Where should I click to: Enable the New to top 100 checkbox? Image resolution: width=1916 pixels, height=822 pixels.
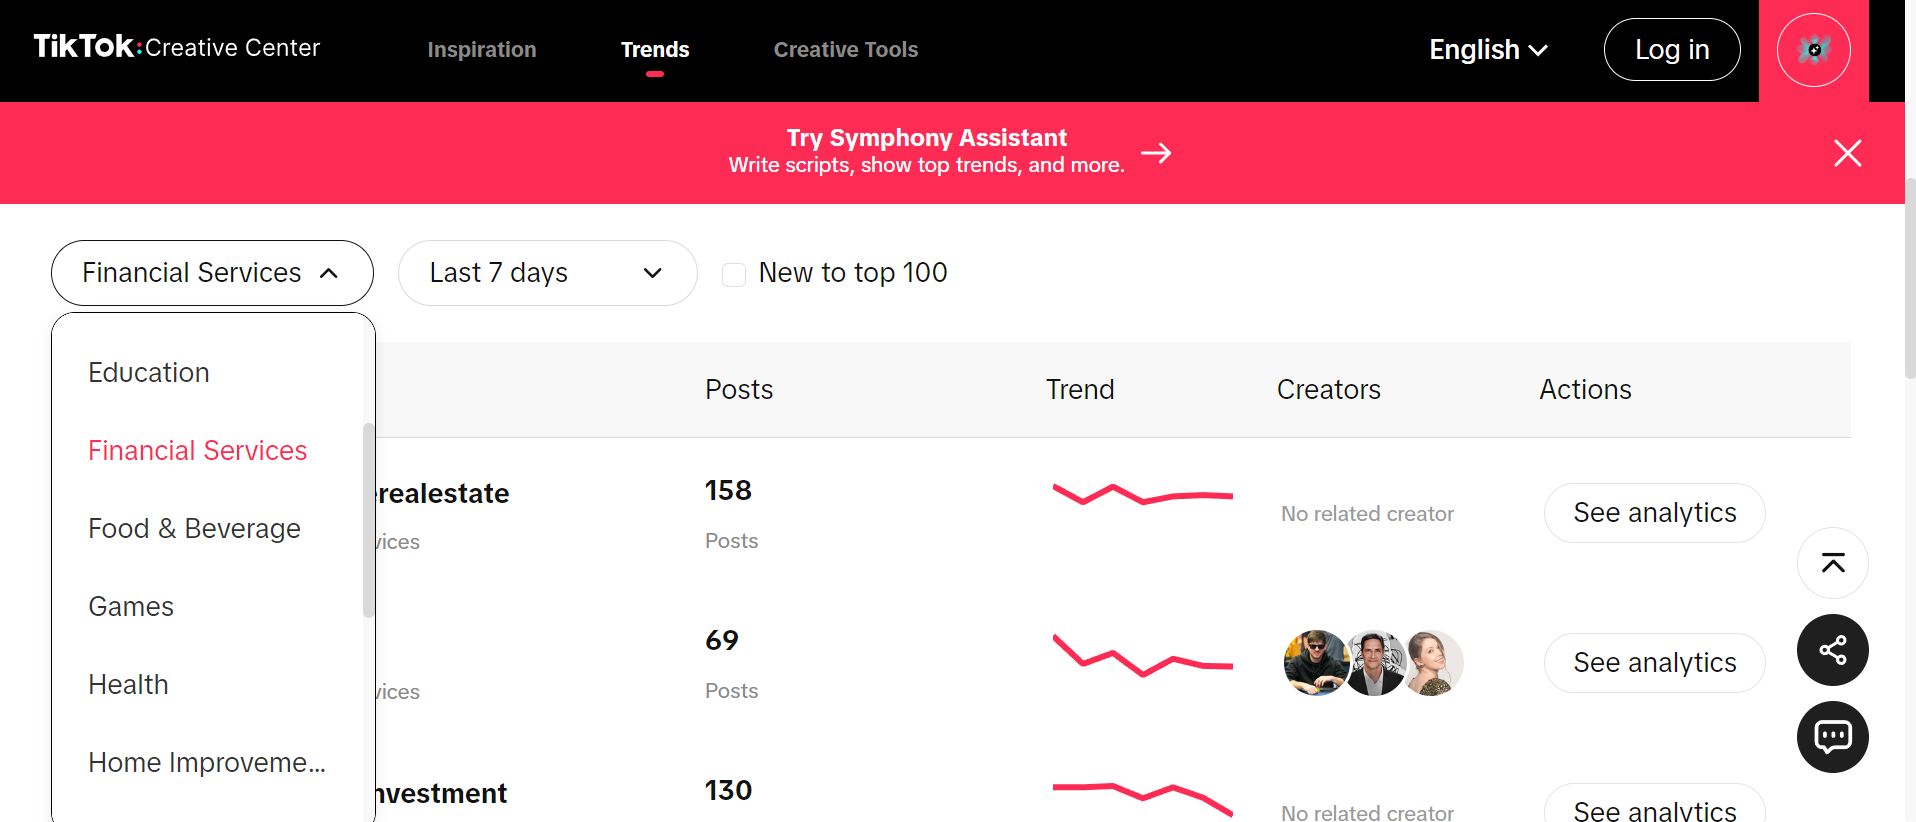(x=734, y=274)
